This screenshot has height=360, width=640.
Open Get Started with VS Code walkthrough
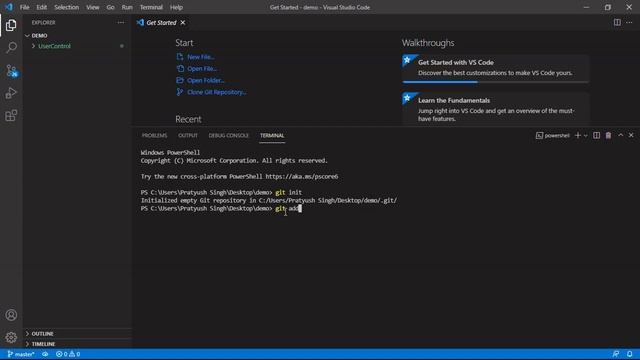(x=496, y=68)
